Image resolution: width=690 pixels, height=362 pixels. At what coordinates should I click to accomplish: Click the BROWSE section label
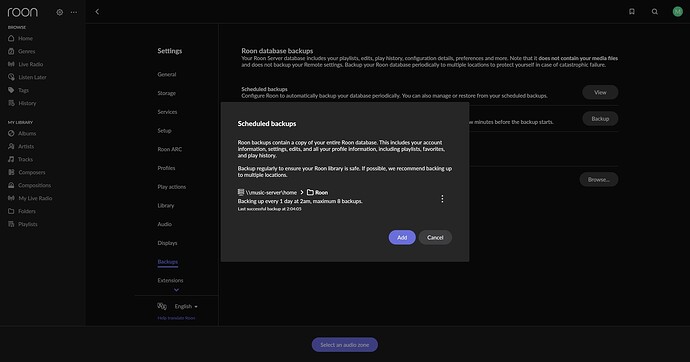(17, 27)
